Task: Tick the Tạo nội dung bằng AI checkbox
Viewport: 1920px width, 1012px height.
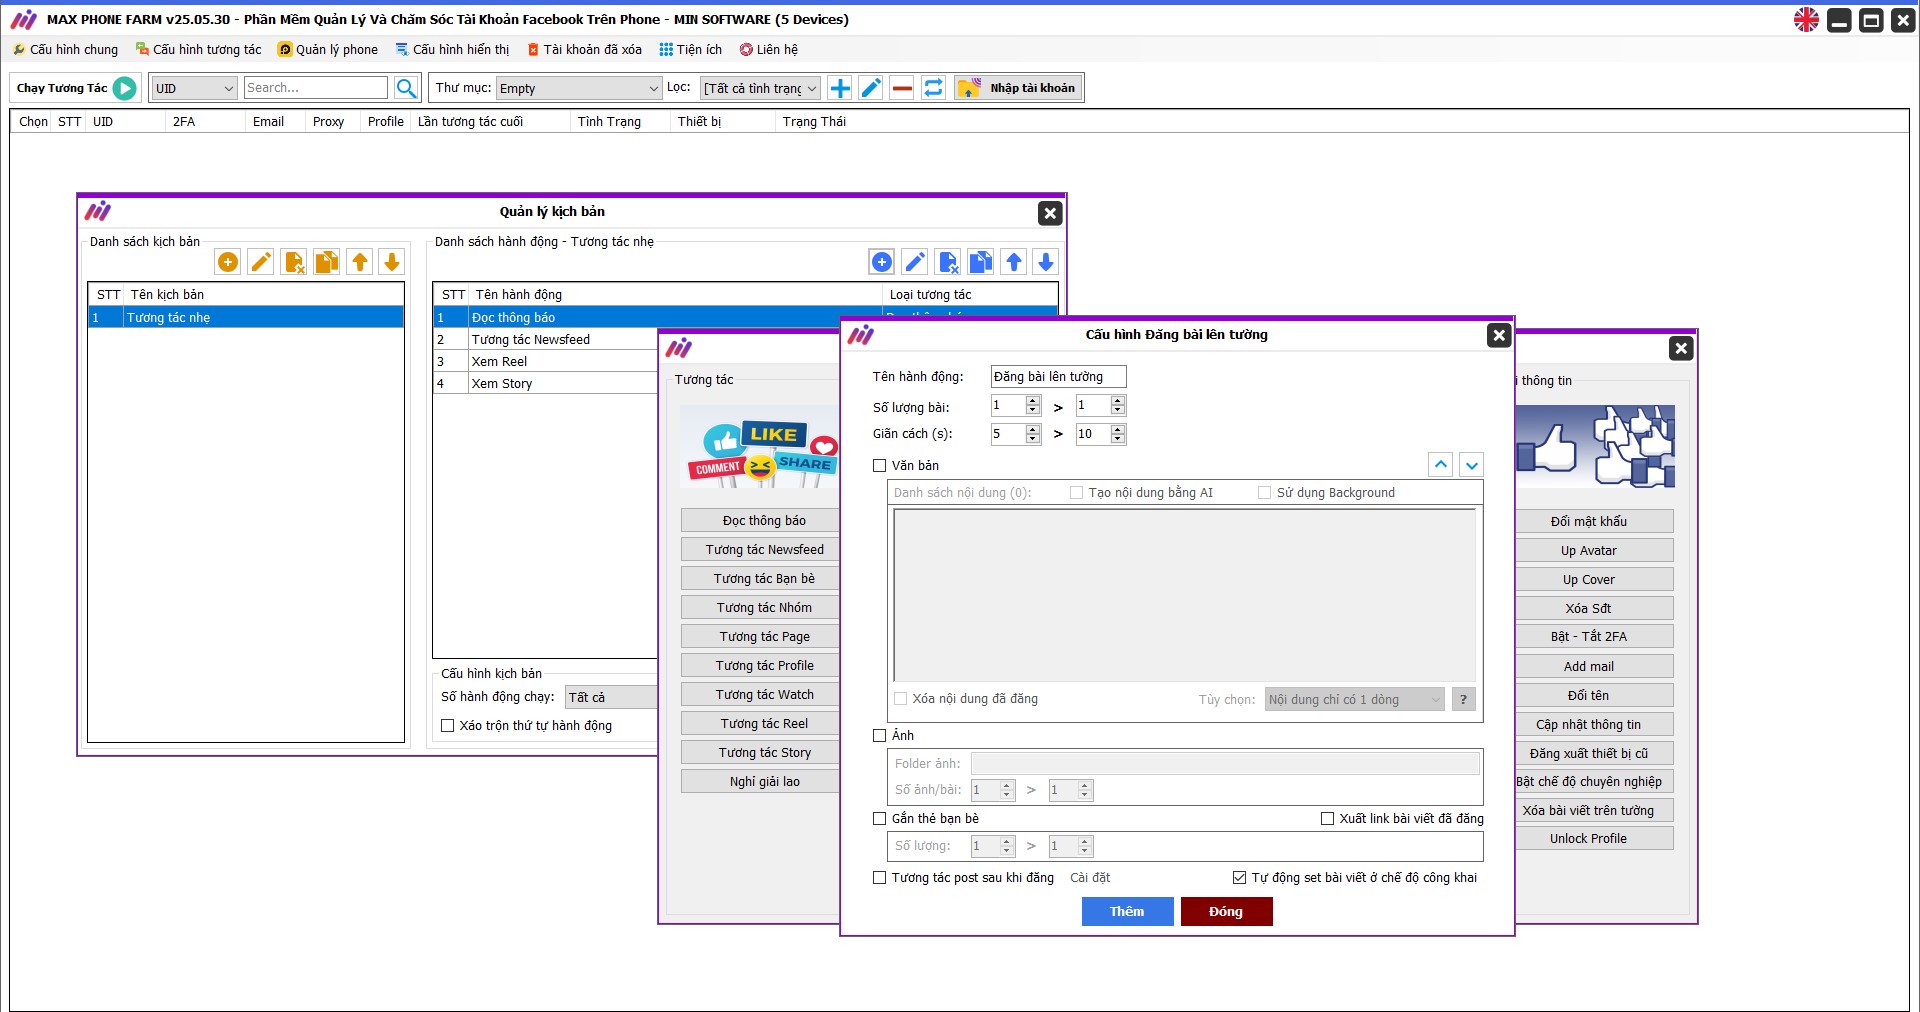Action: [x=1076, y=493]
